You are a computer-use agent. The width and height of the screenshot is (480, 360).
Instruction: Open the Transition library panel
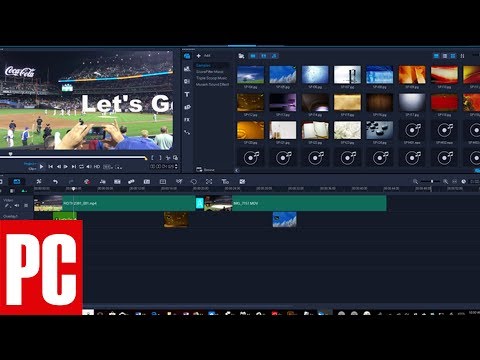187,81
